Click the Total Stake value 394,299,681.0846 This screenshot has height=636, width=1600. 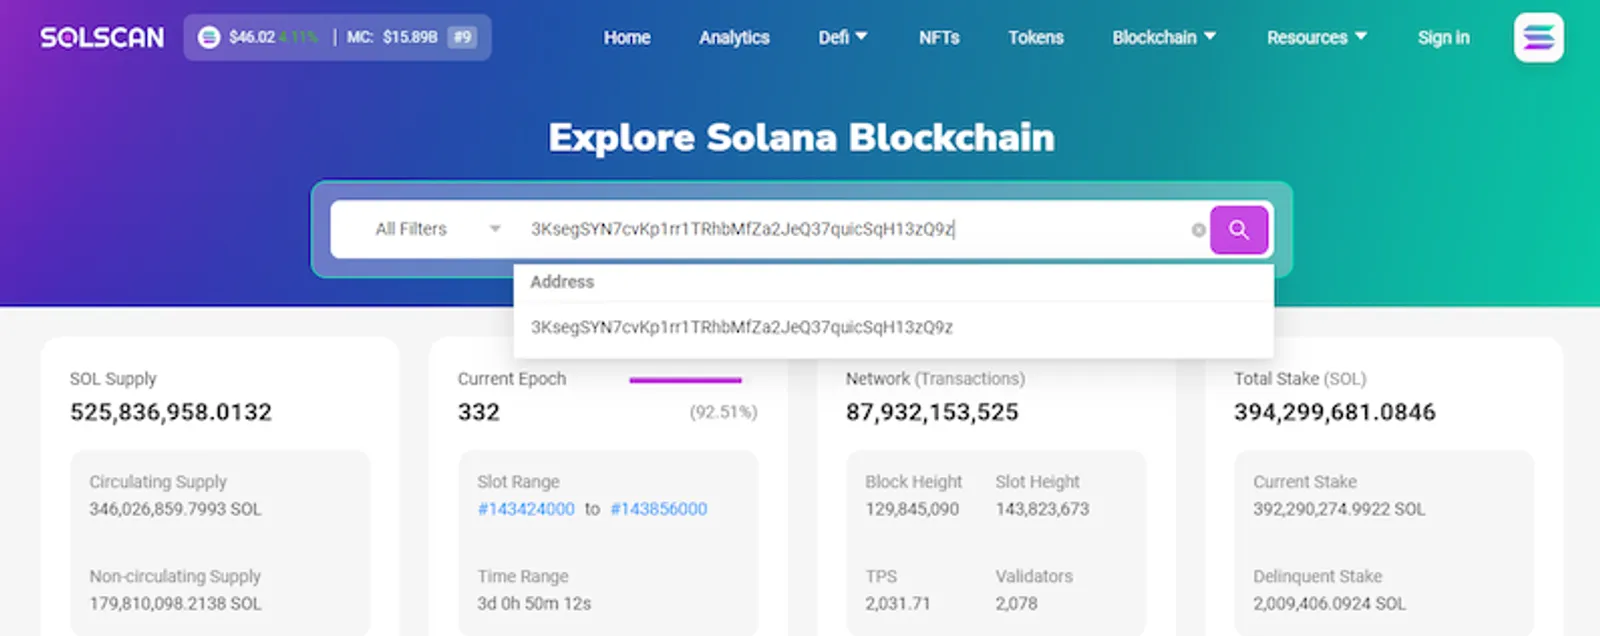[1335, 412]
